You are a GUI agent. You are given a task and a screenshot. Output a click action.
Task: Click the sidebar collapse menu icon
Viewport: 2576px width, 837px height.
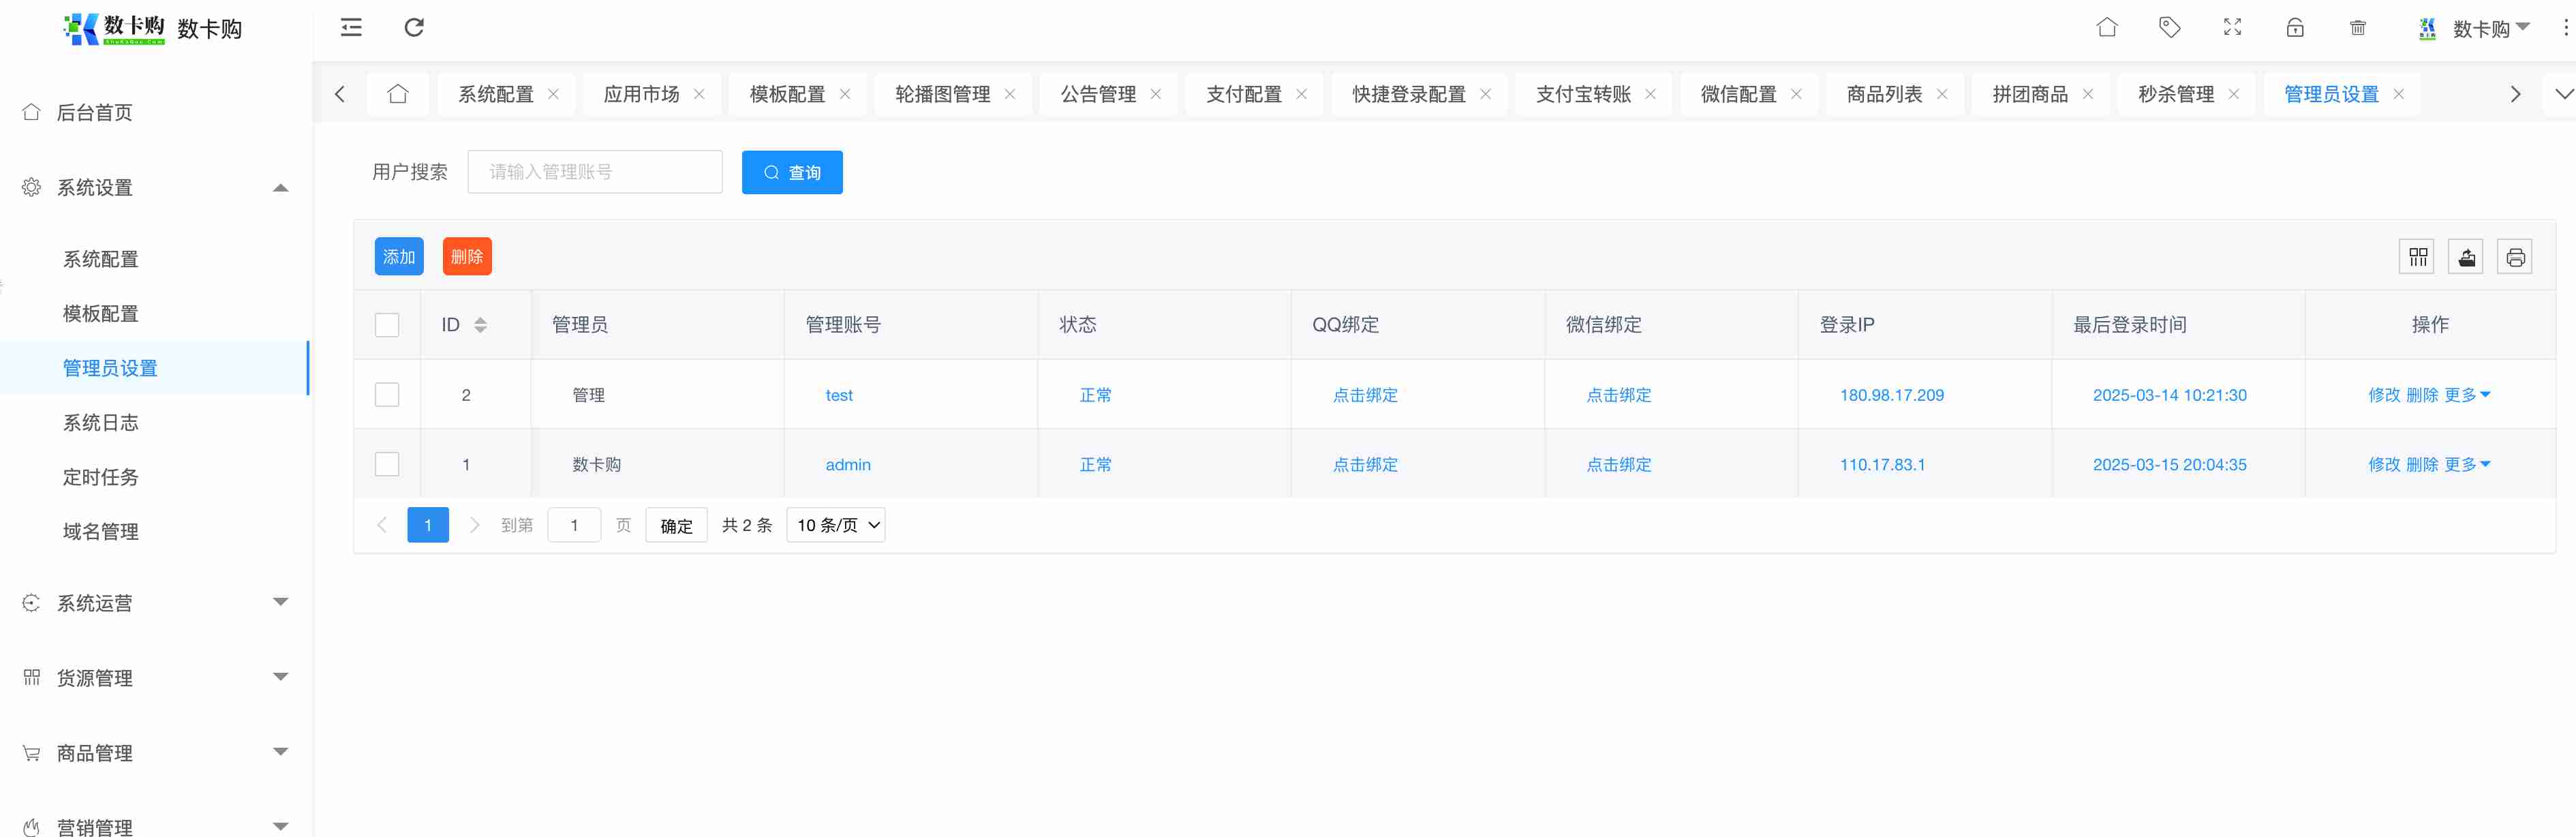click(351, 27)
